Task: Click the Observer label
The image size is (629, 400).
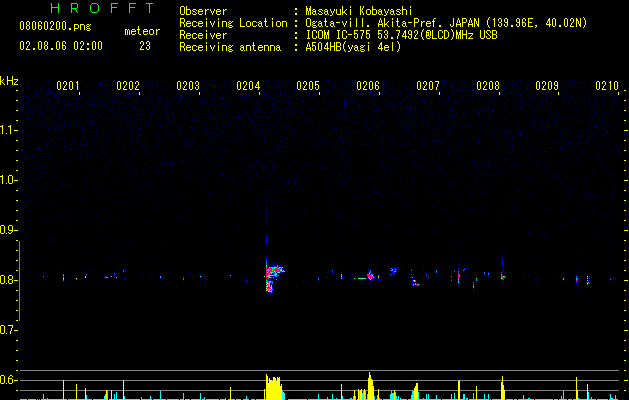Action: 203,11
